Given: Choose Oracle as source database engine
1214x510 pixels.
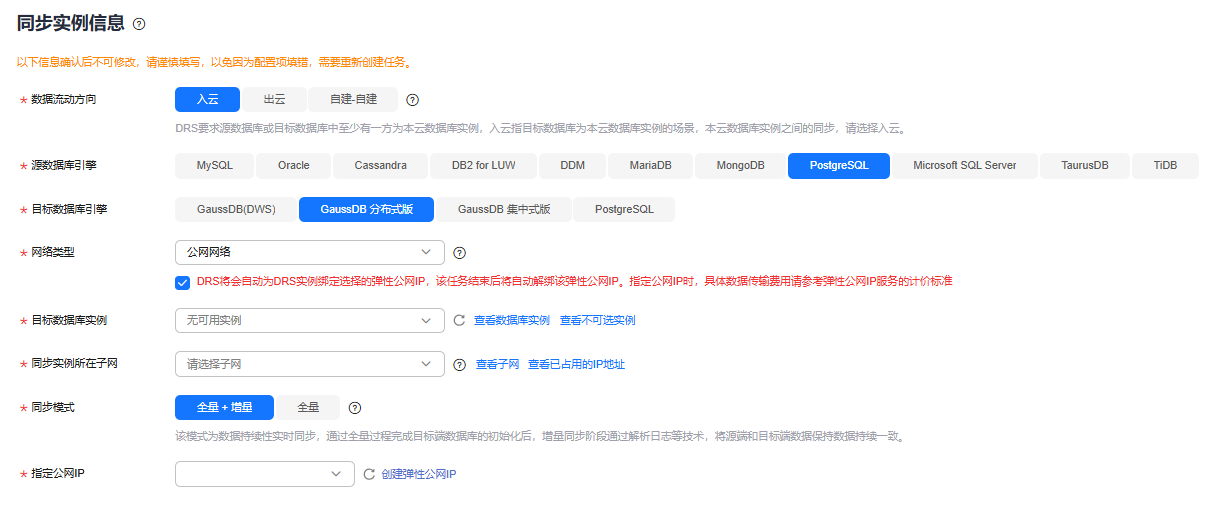Looking at the screenshot, I should [x=293, y=165].
